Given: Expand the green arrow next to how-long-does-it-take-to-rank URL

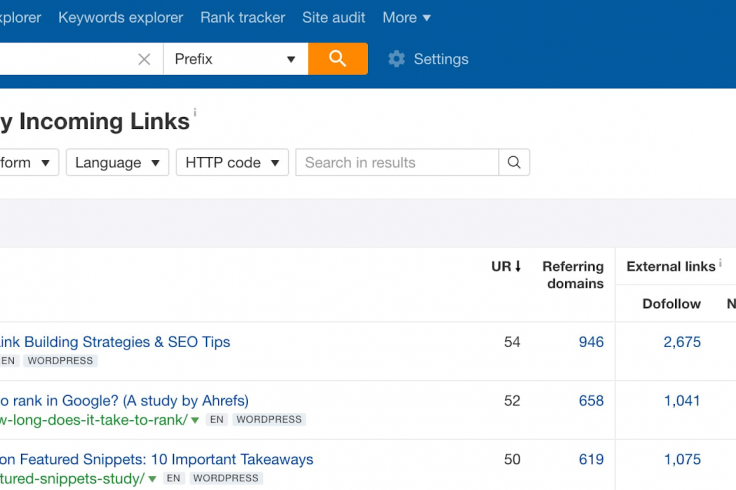Looking at the screenshot, I should pyautogui.click(x=195, y=420).
